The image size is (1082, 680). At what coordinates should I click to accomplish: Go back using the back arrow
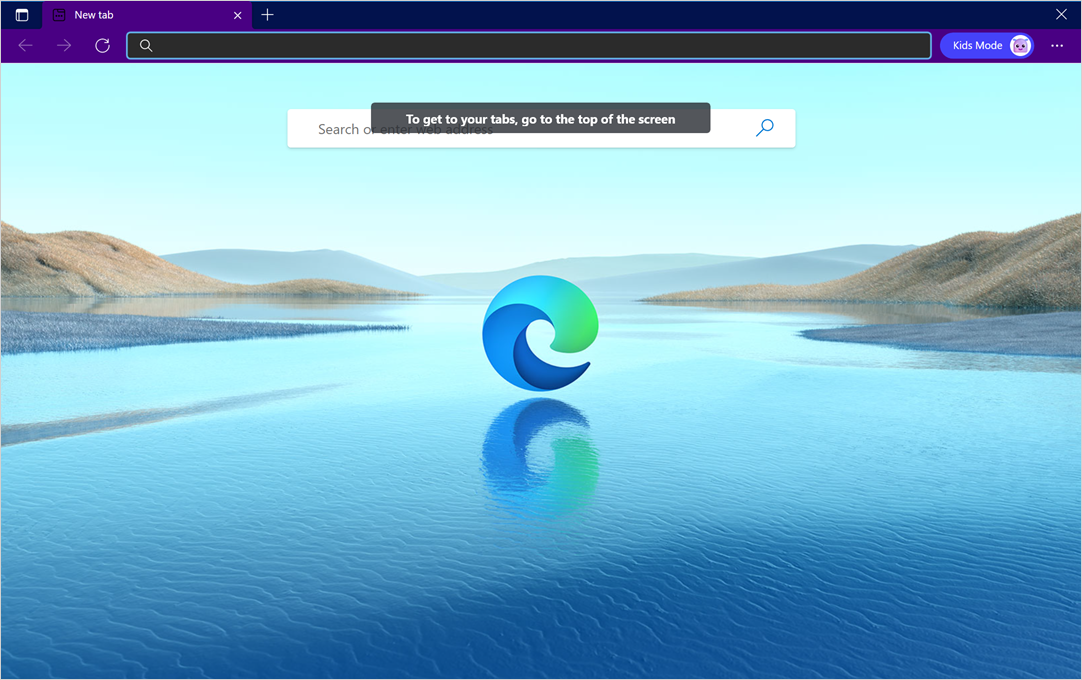click(26, 45)
